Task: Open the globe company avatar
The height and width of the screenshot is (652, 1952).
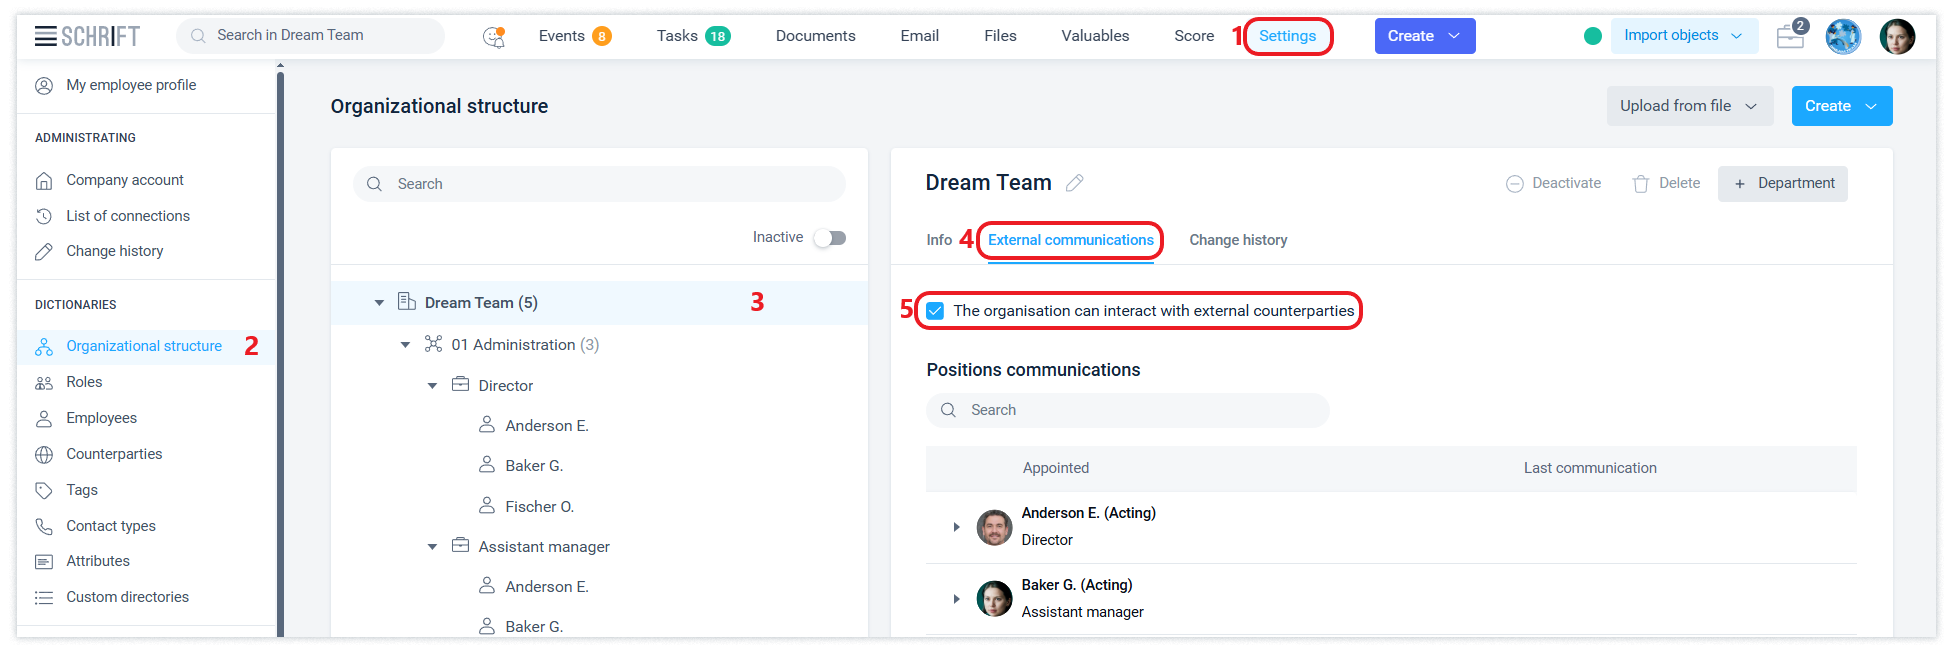Action: pyautogui.click(x=1842, y=36)
